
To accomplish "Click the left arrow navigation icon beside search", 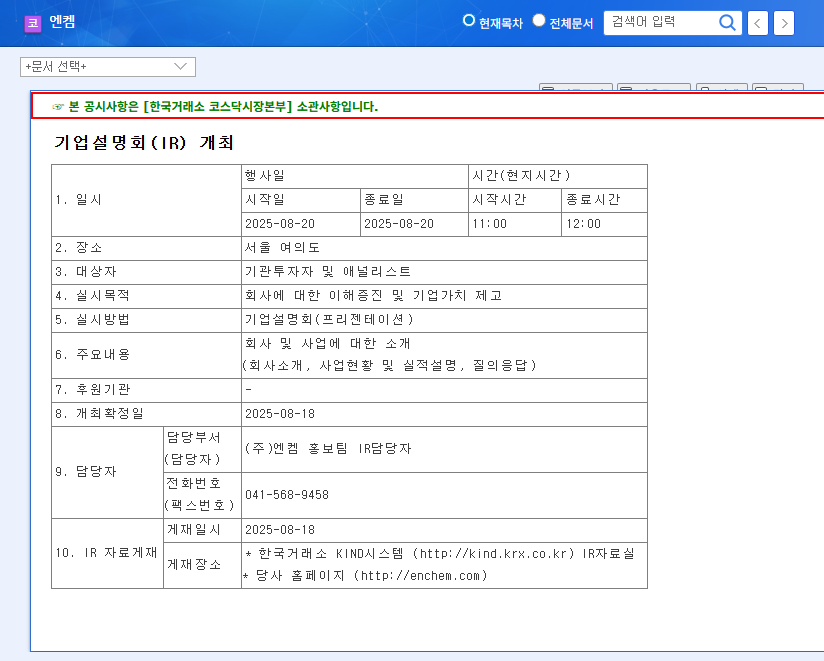I will 756,22.
